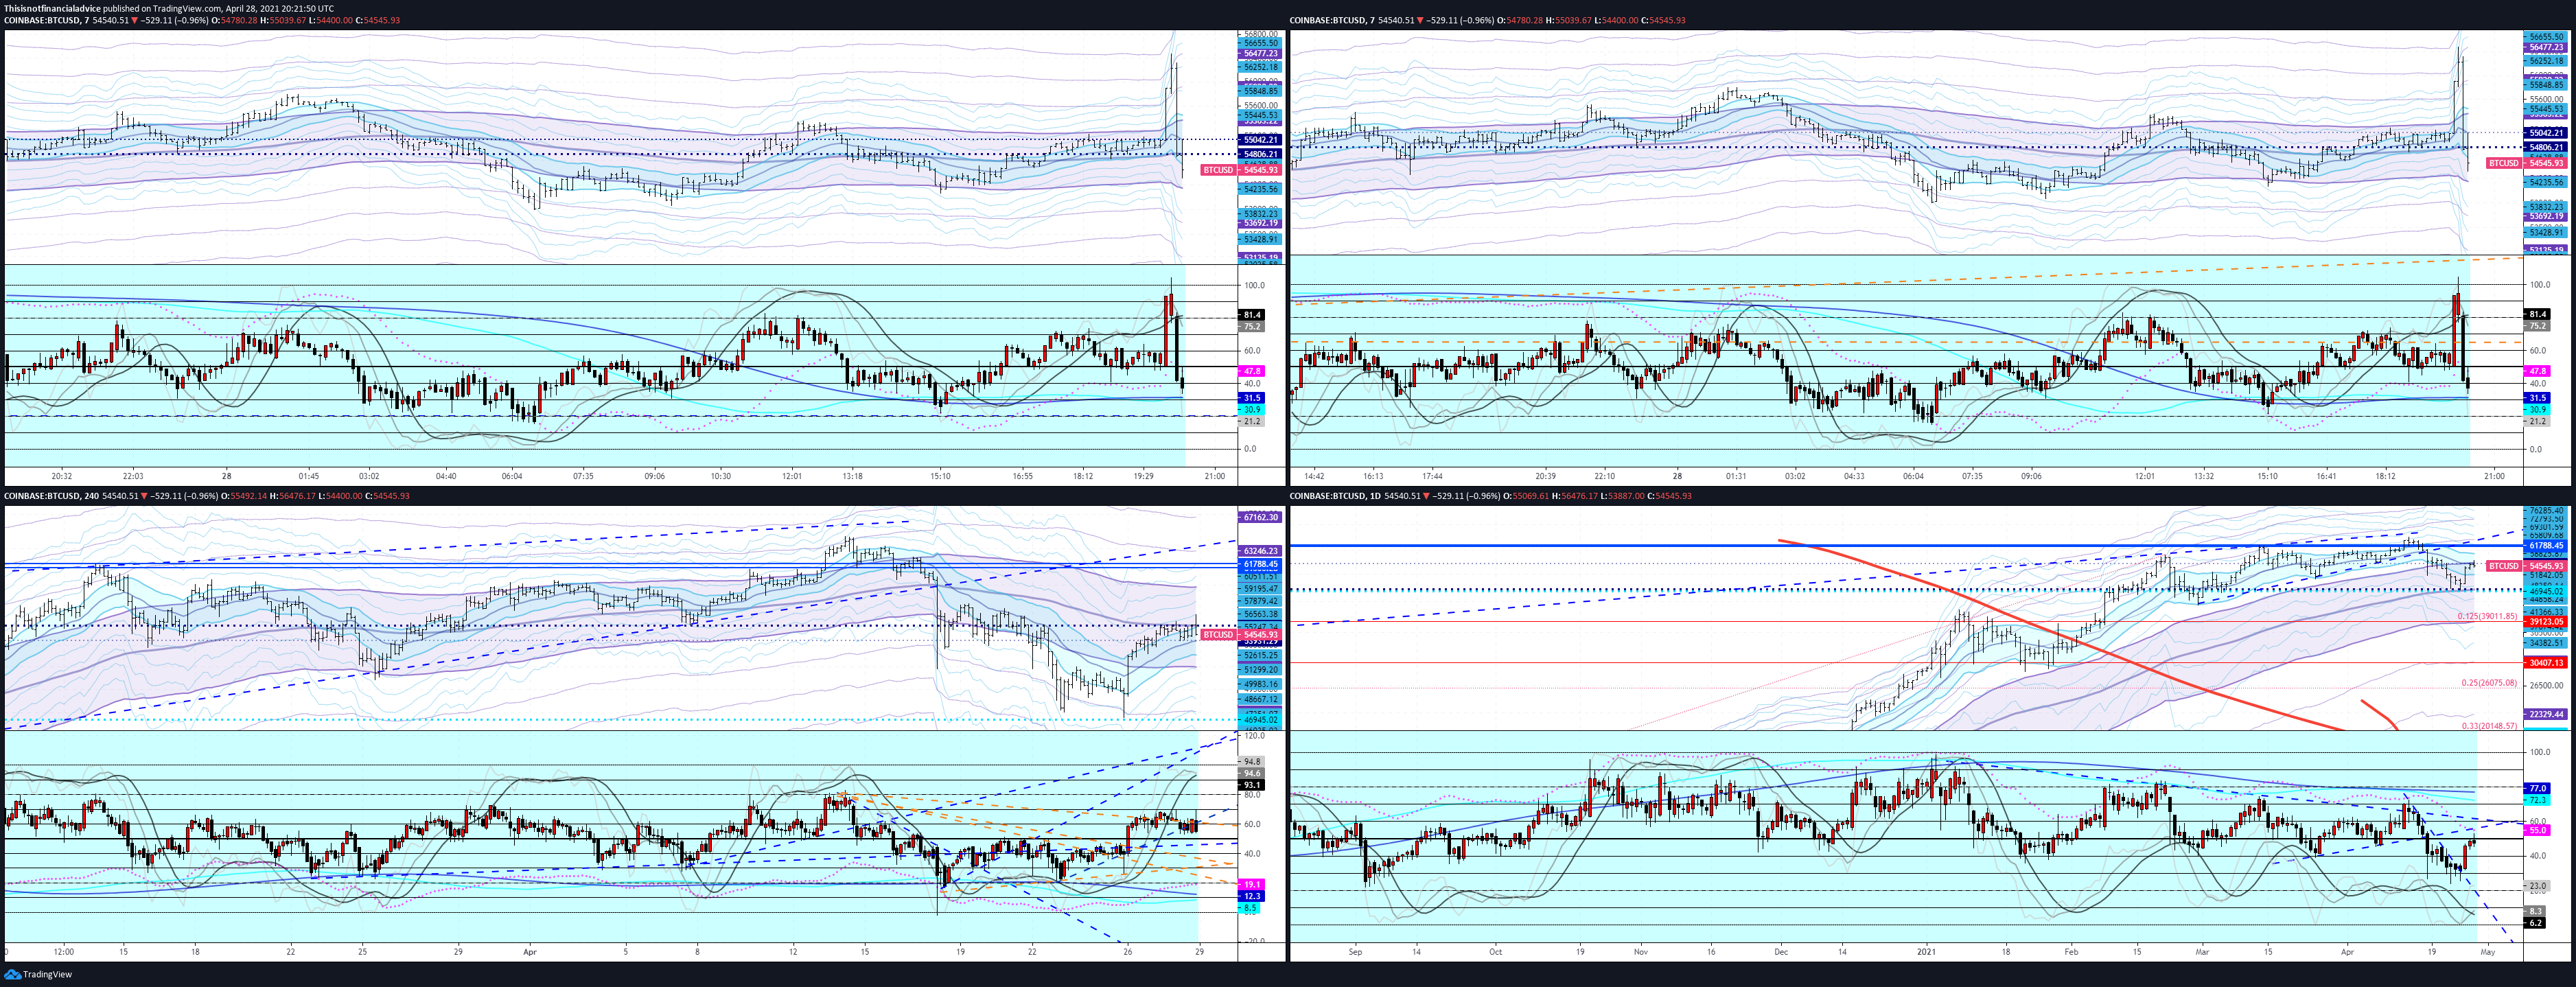Click the black 6.2 indicator value
The width and height of the screenshot is (2576, 987).
[x=2536, y=923]
